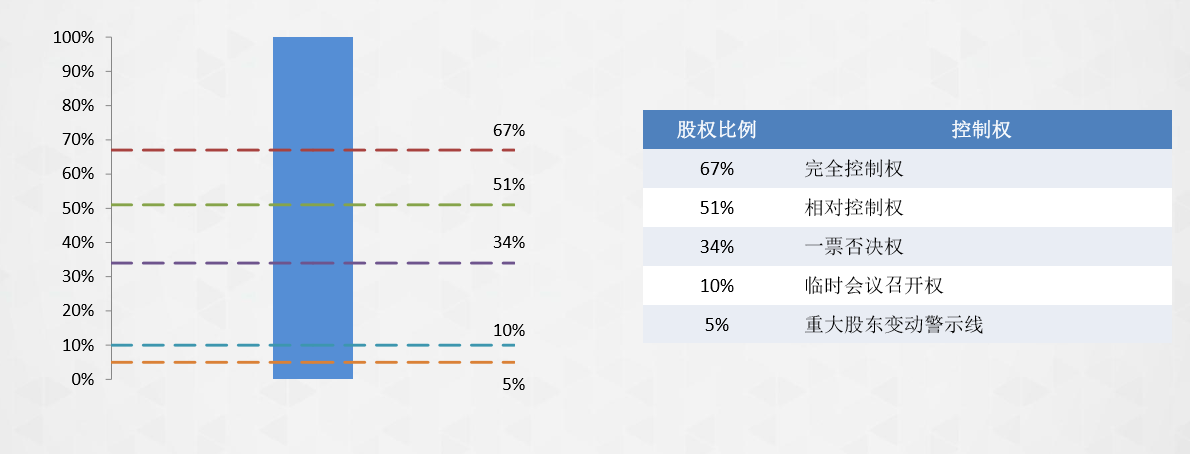Click the 5% label below orange line
This screenshot has width=1190, height=454.
[x=513, y=384]
